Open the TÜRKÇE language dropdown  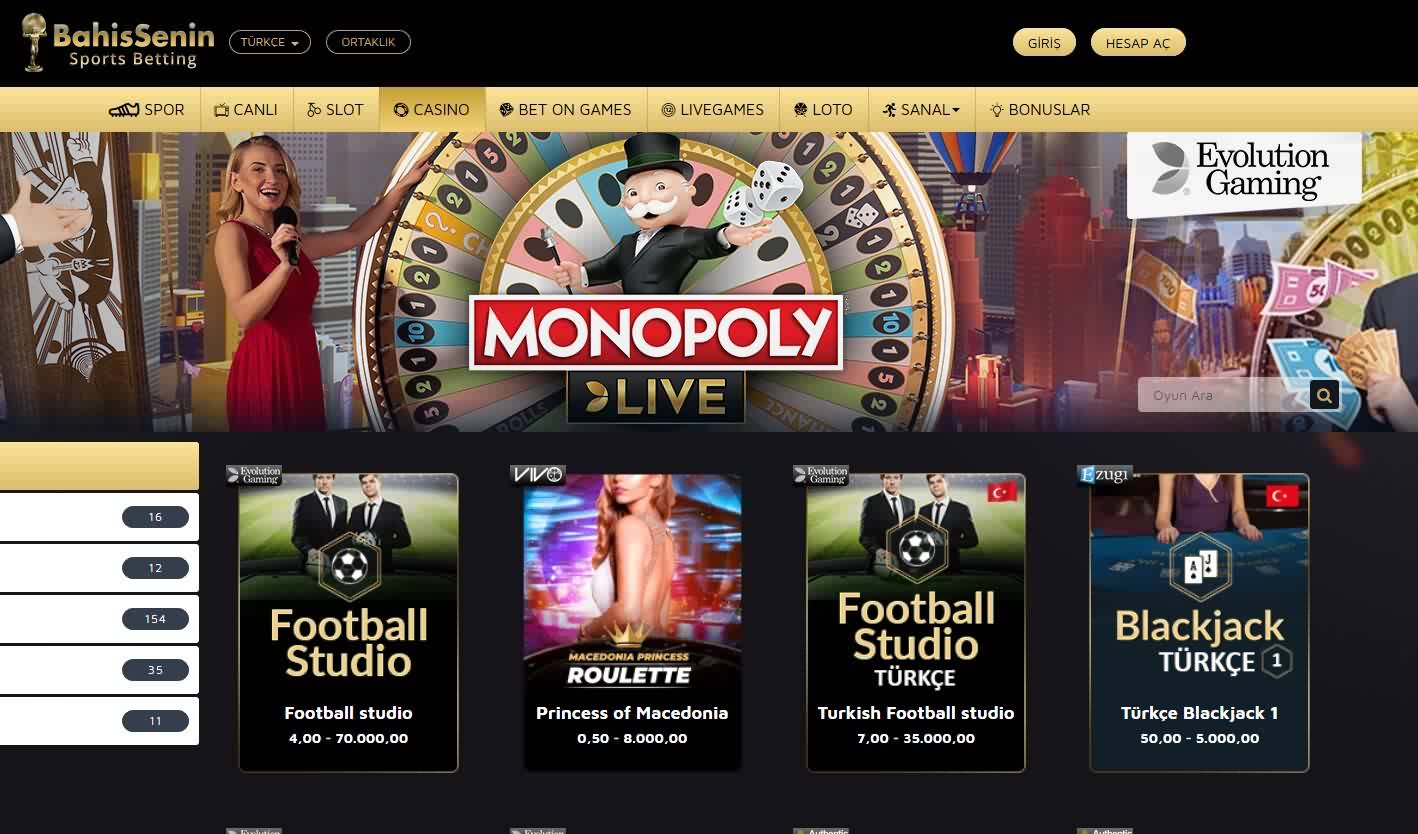pos(270,42)
